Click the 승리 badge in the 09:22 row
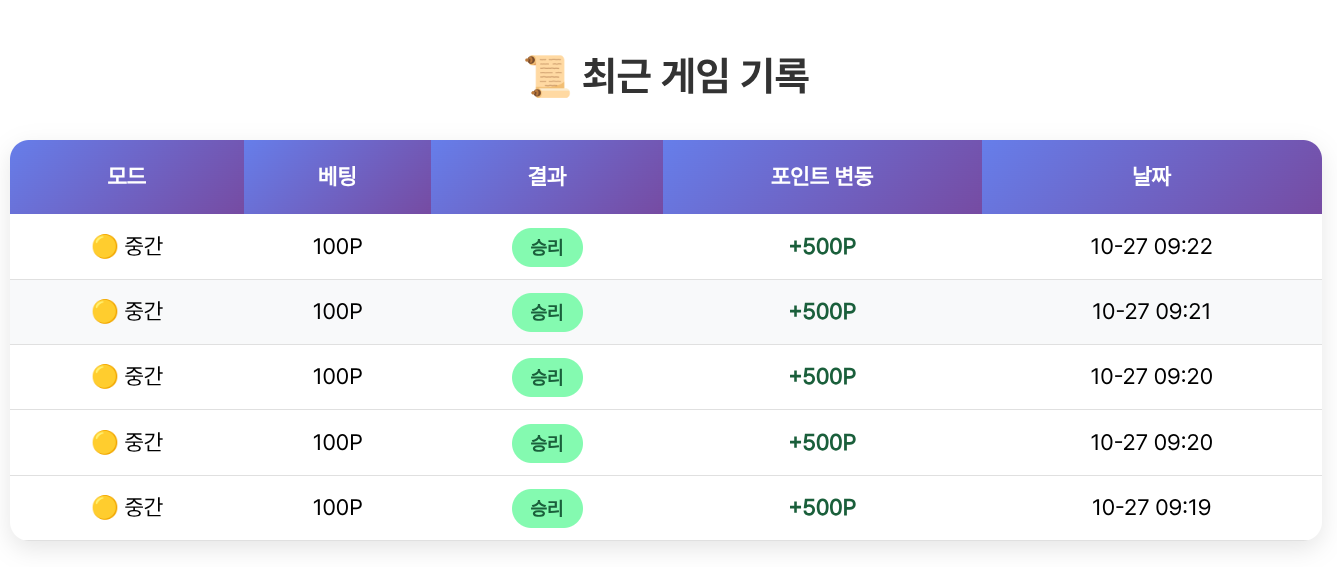The width and height of the screenshot is (1337, 567). (x=547, y=247)
